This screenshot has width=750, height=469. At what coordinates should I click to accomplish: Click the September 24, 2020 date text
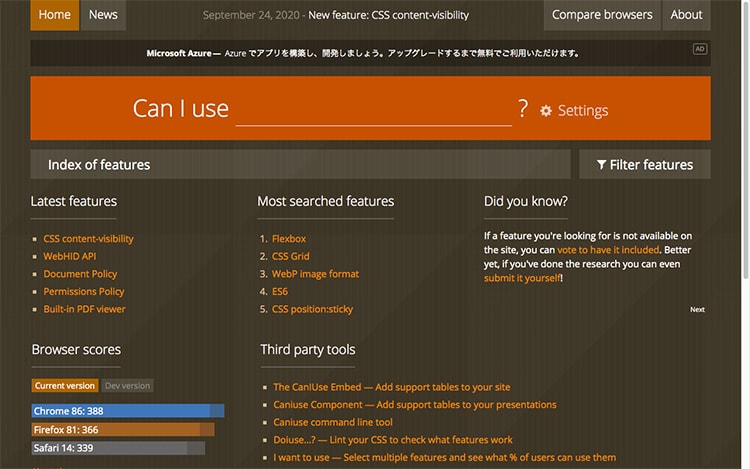(x=251, y=15)
